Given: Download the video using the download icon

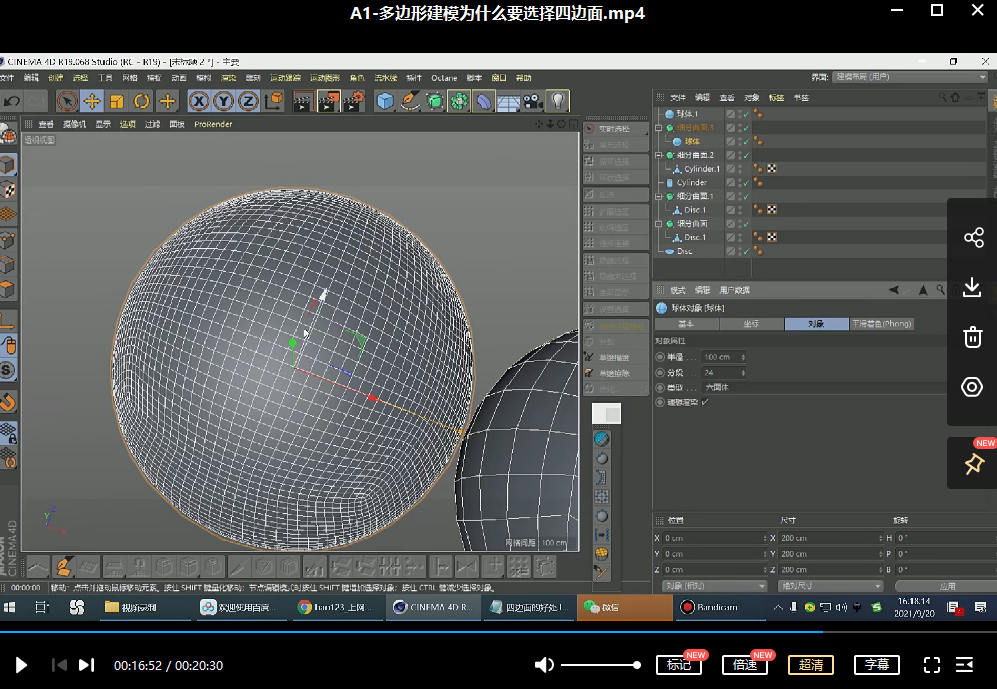Looking at the screenshot, I should point(972,288).
